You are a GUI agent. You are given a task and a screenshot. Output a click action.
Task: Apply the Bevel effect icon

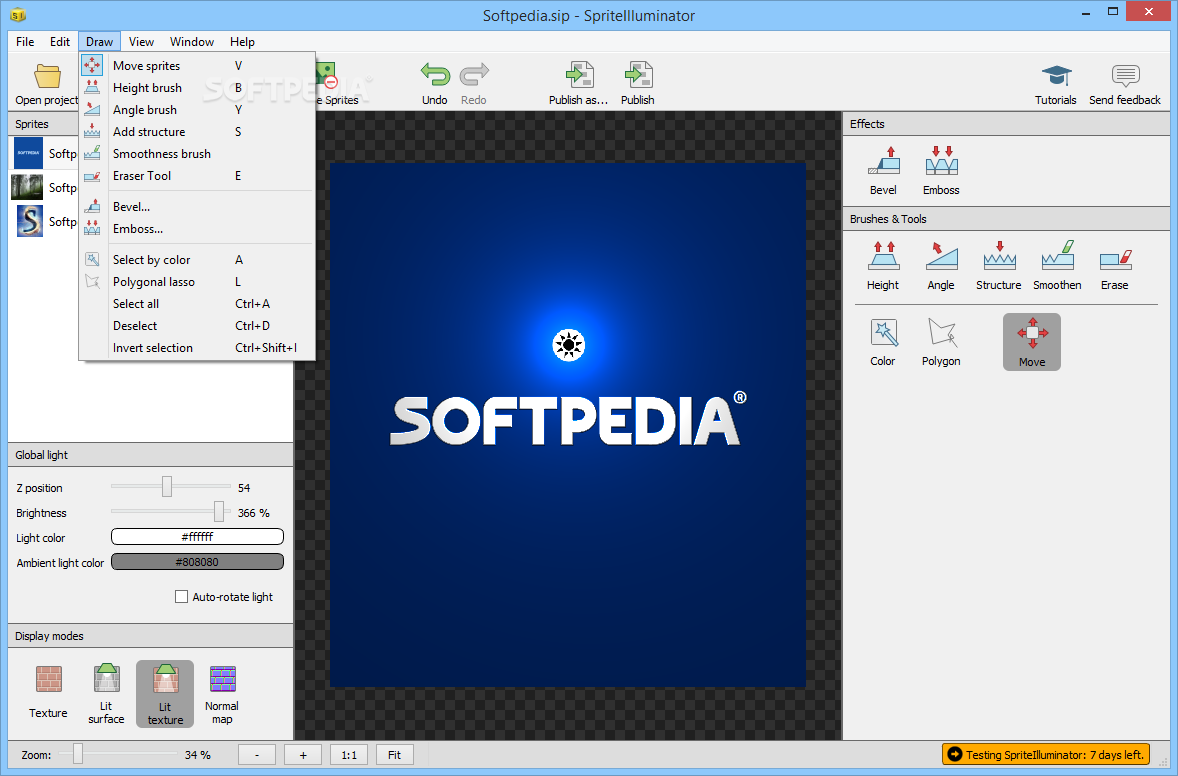click(884, 161)
